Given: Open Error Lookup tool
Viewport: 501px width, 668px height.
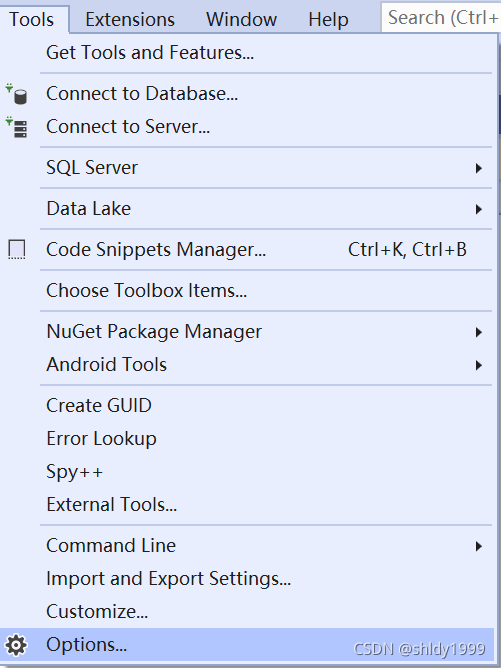Looking at the screenshot, I should point(247,439).
